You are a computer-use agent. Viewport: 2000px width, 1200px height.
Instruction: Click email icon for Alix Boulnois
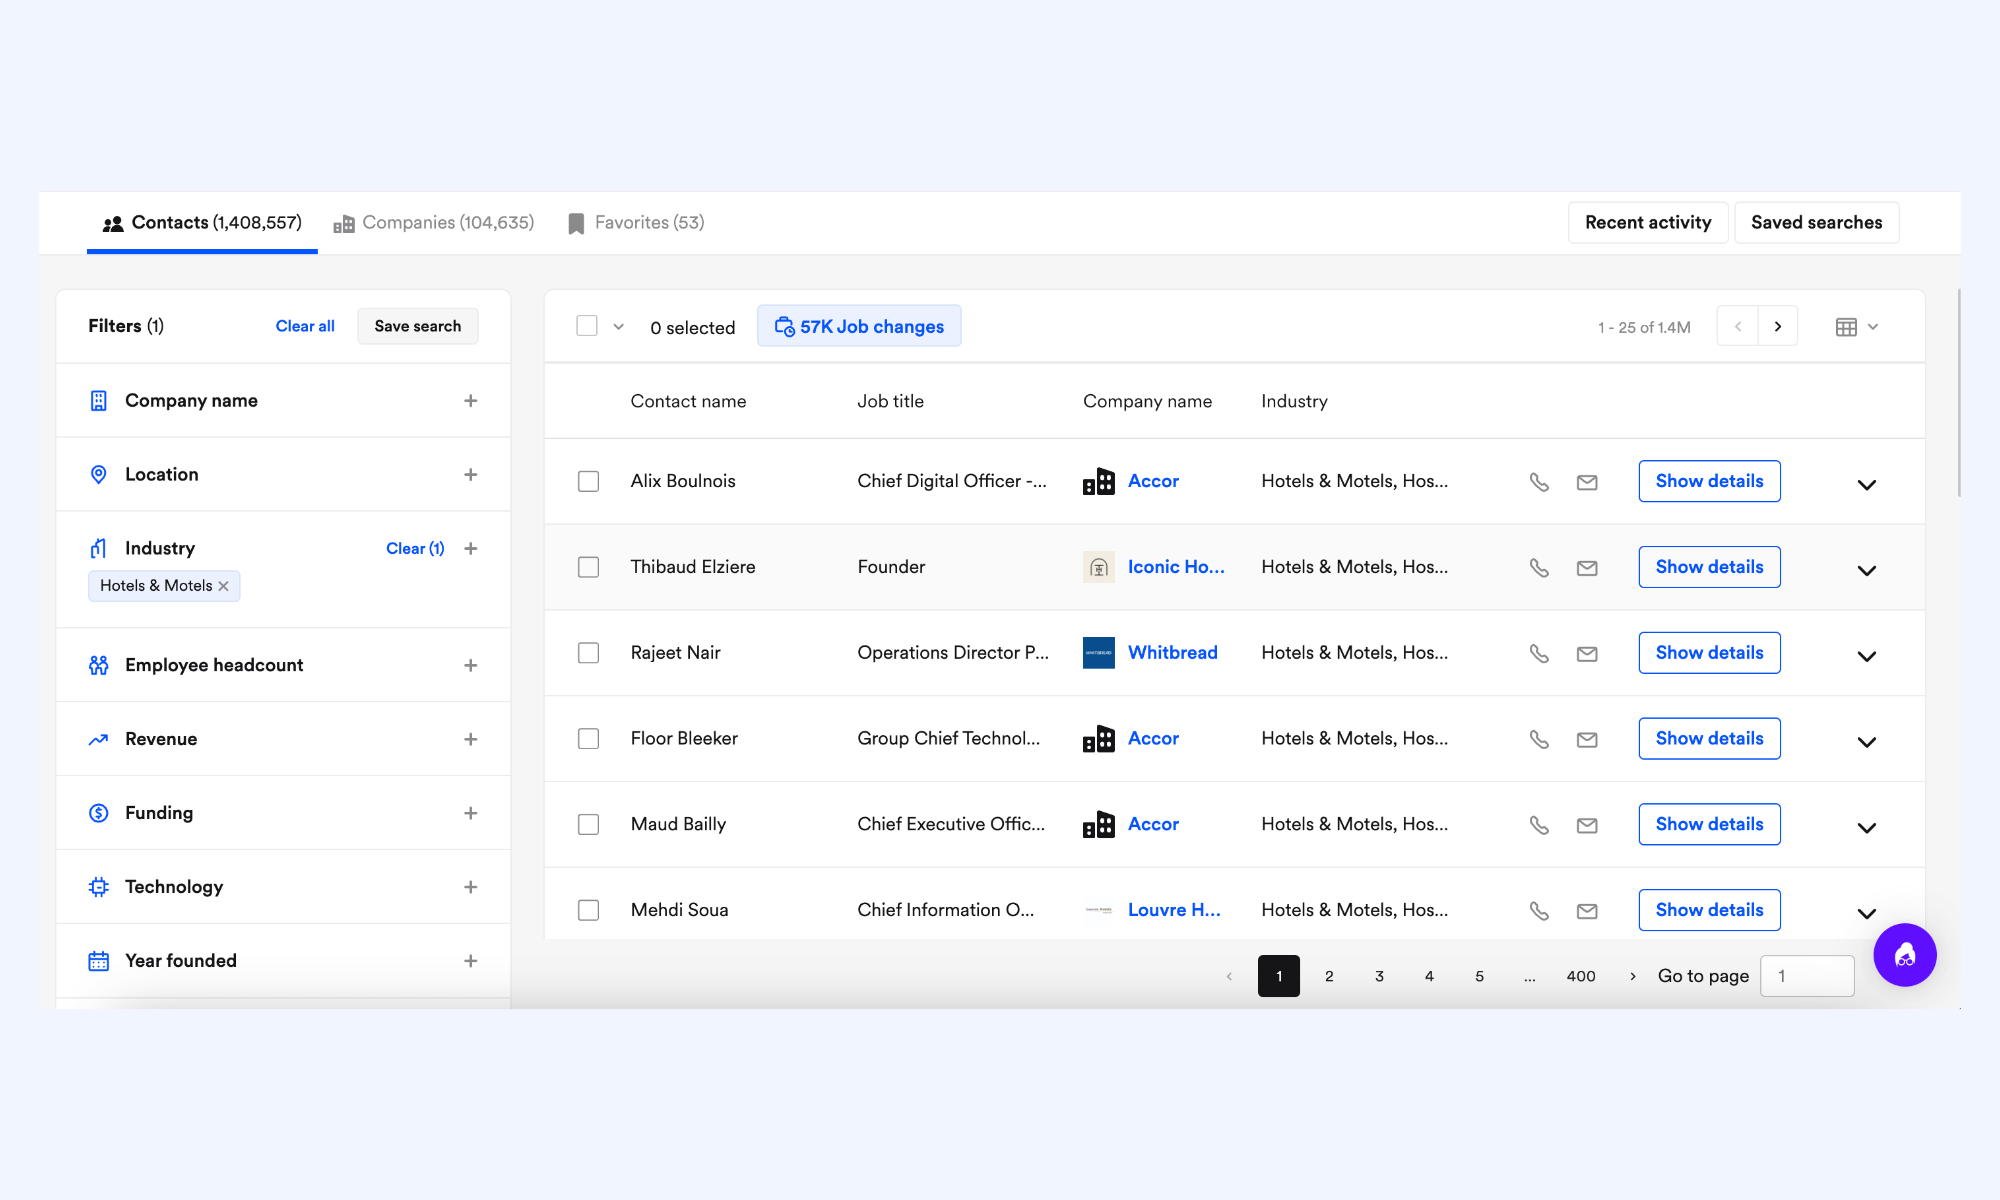point(1587,482)
